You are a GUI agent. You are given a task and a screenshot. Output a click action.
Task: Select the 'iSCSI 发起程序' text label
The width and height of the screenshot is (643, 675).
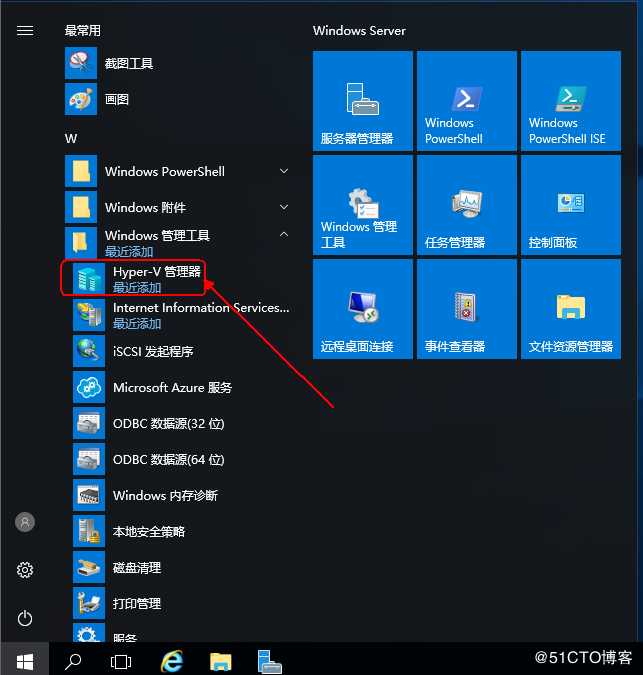(153, 351)
